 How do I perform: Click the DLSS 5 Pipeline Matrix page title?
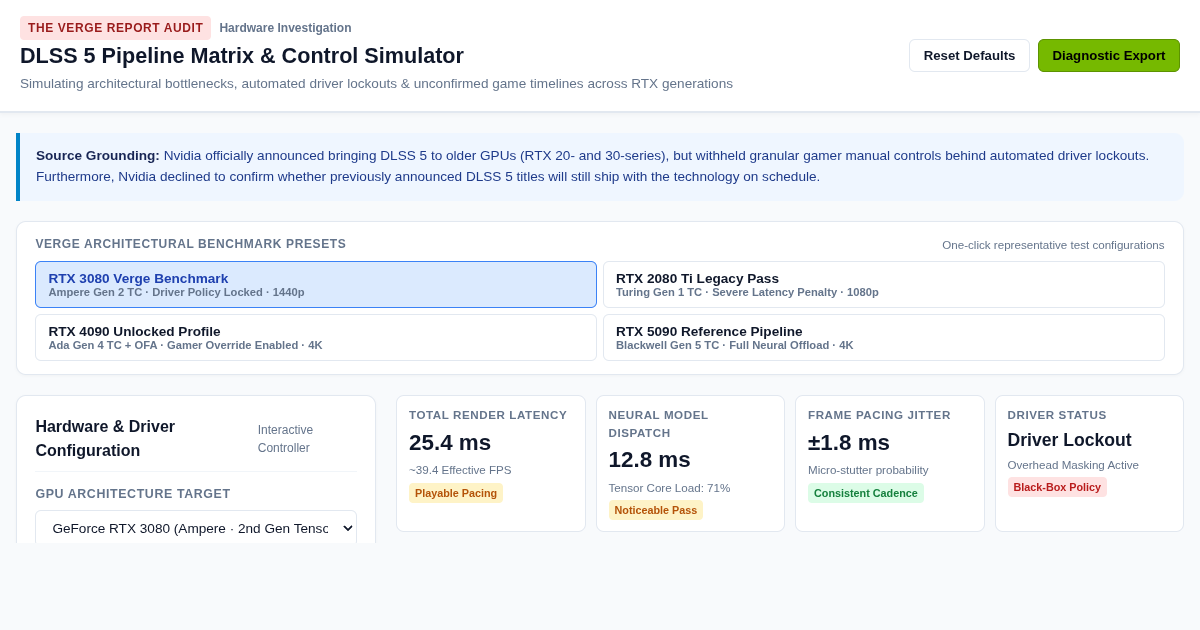pyautogui.click(x=242, y=56)
